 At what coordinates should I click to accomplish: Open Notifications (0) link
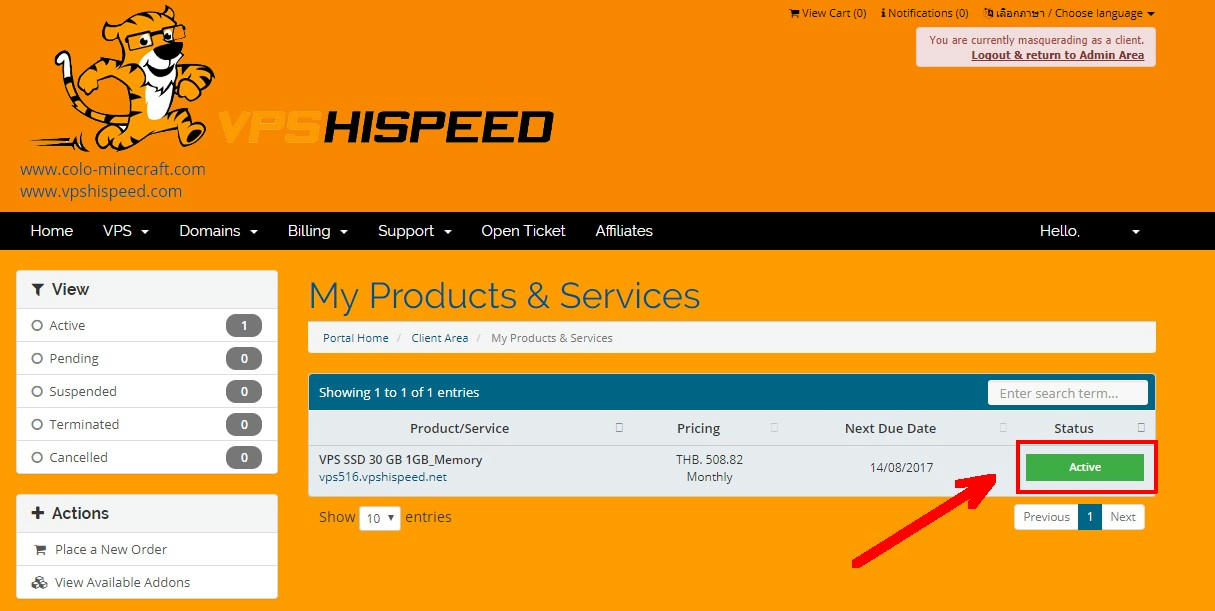pyautogui.click(x=924, y=13)
